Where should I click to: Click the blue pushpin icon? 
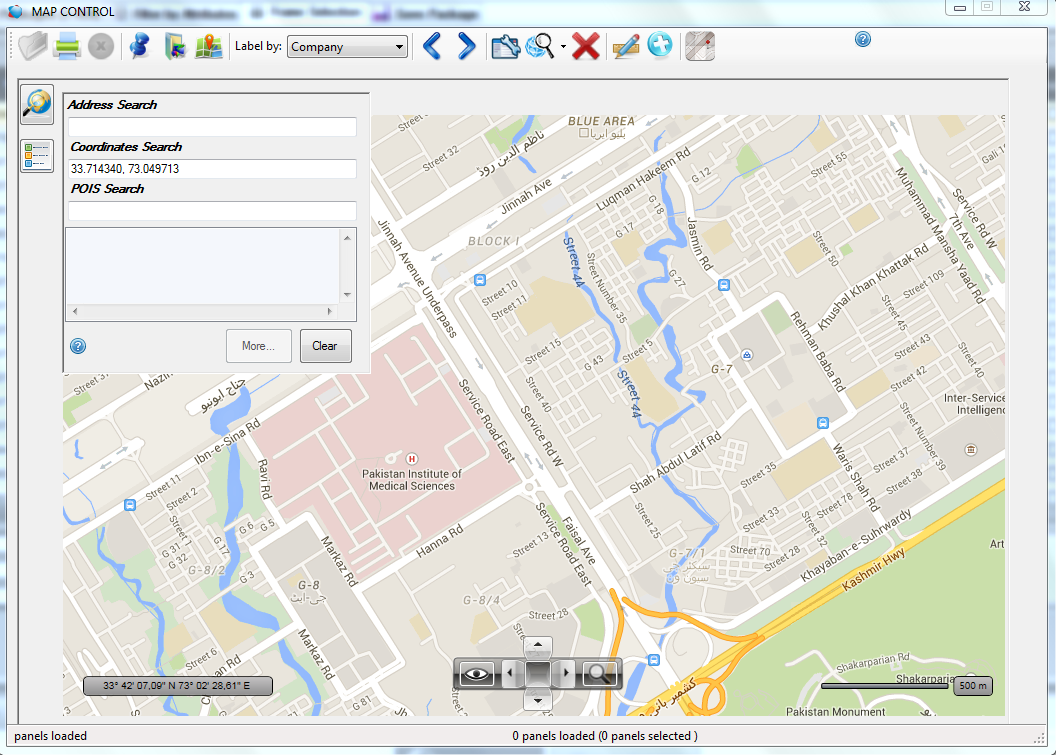point(140,46)
